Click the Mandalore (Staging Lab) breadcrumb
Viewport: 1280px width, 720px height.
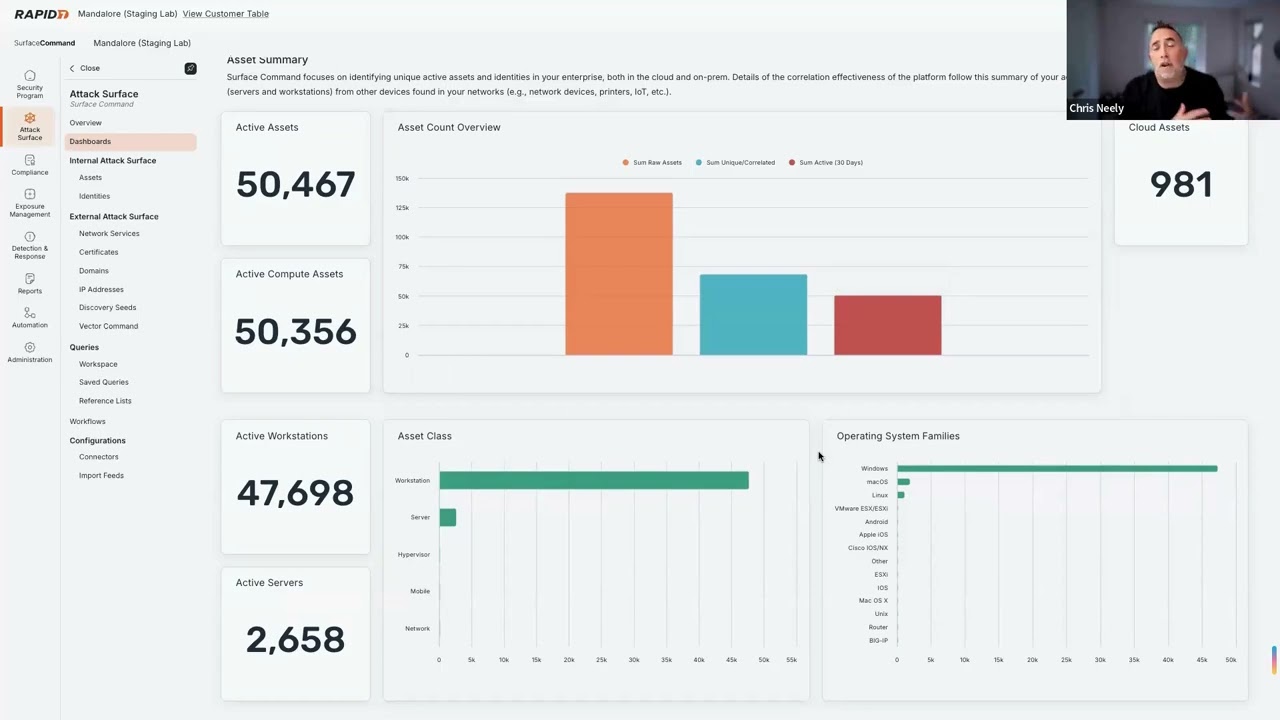click(x=142, y=43)
